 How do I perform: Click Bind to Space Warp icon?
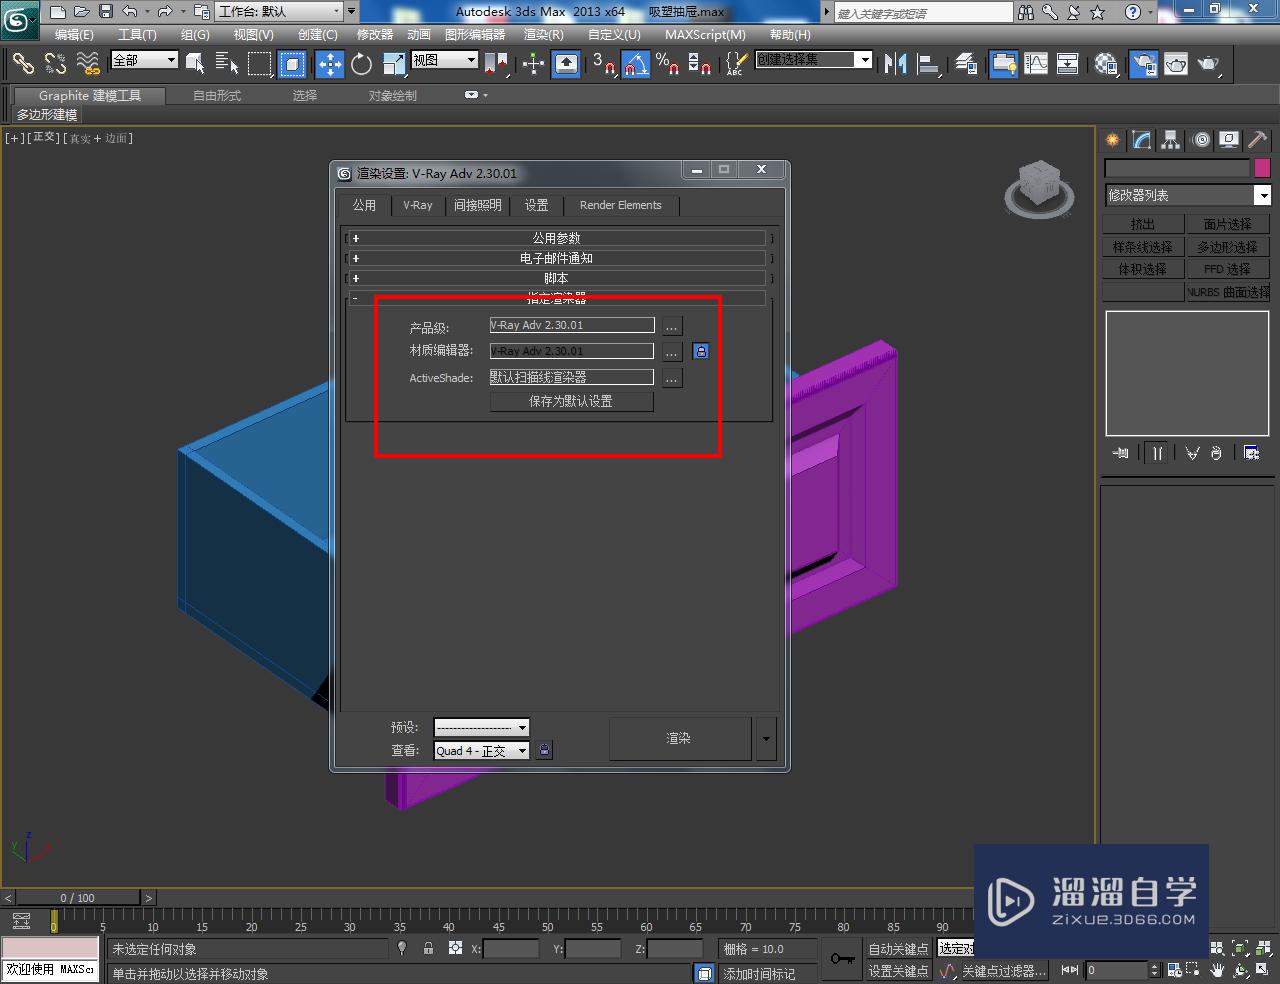(89, 64)
